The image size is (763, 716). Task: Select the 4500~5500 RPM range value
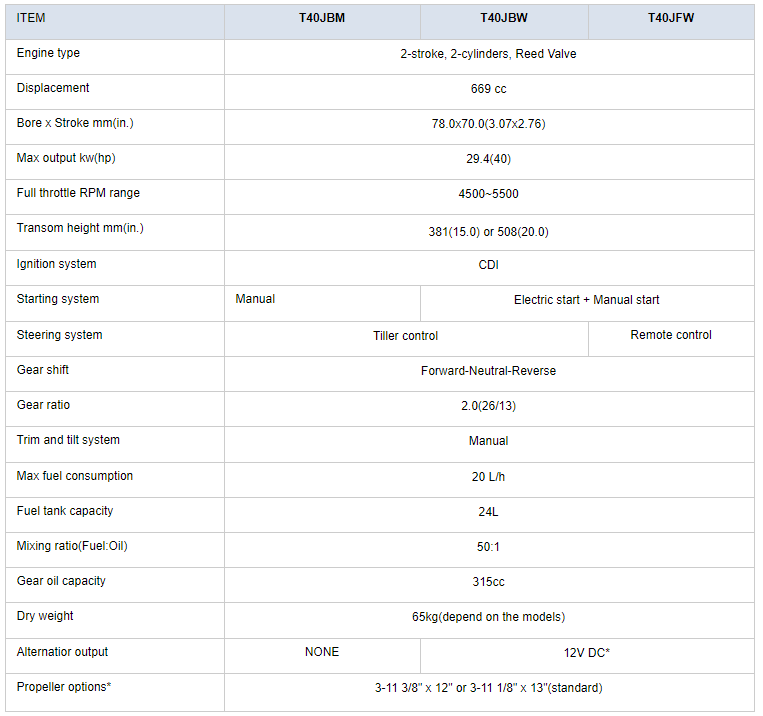(x=489, y=194)
